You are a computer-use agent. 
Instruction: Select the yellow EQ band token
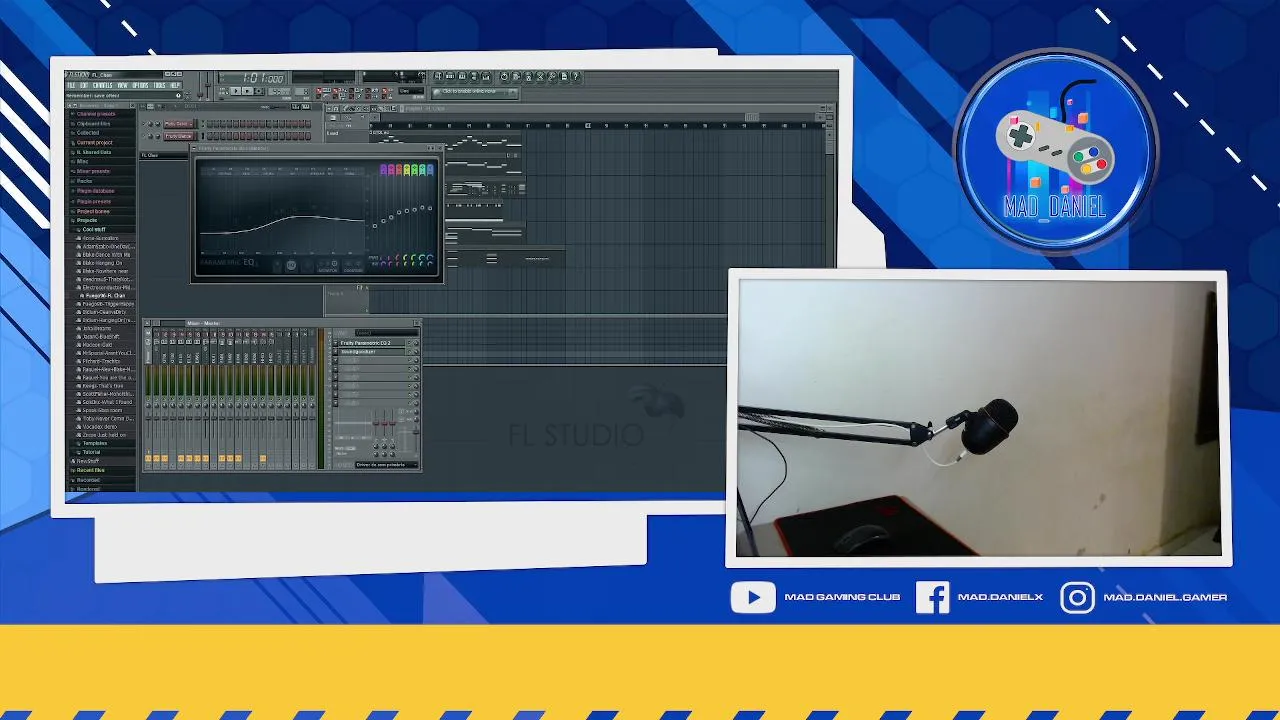point(406,170)
